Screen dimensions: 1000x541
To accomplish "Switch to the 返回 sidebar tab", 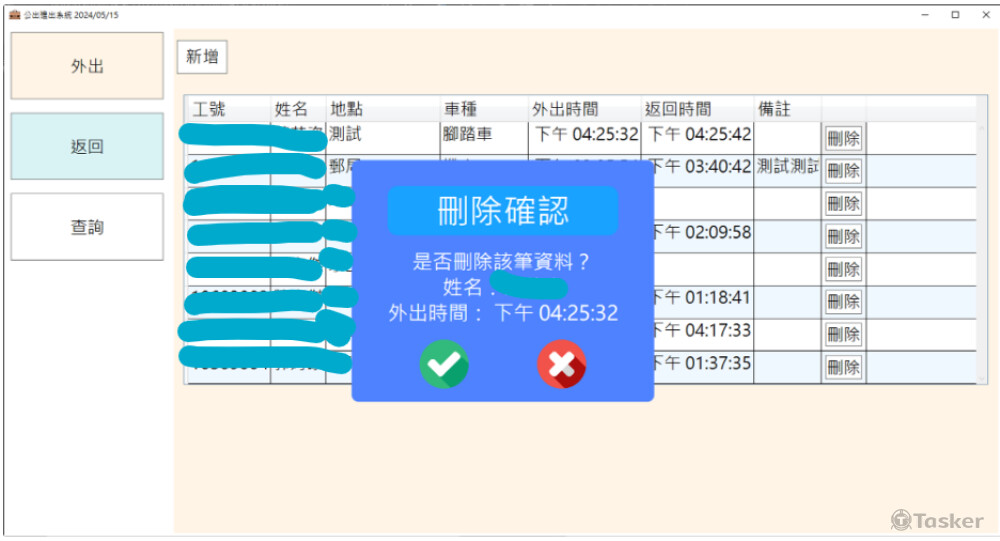I will (x=87, y=147).
